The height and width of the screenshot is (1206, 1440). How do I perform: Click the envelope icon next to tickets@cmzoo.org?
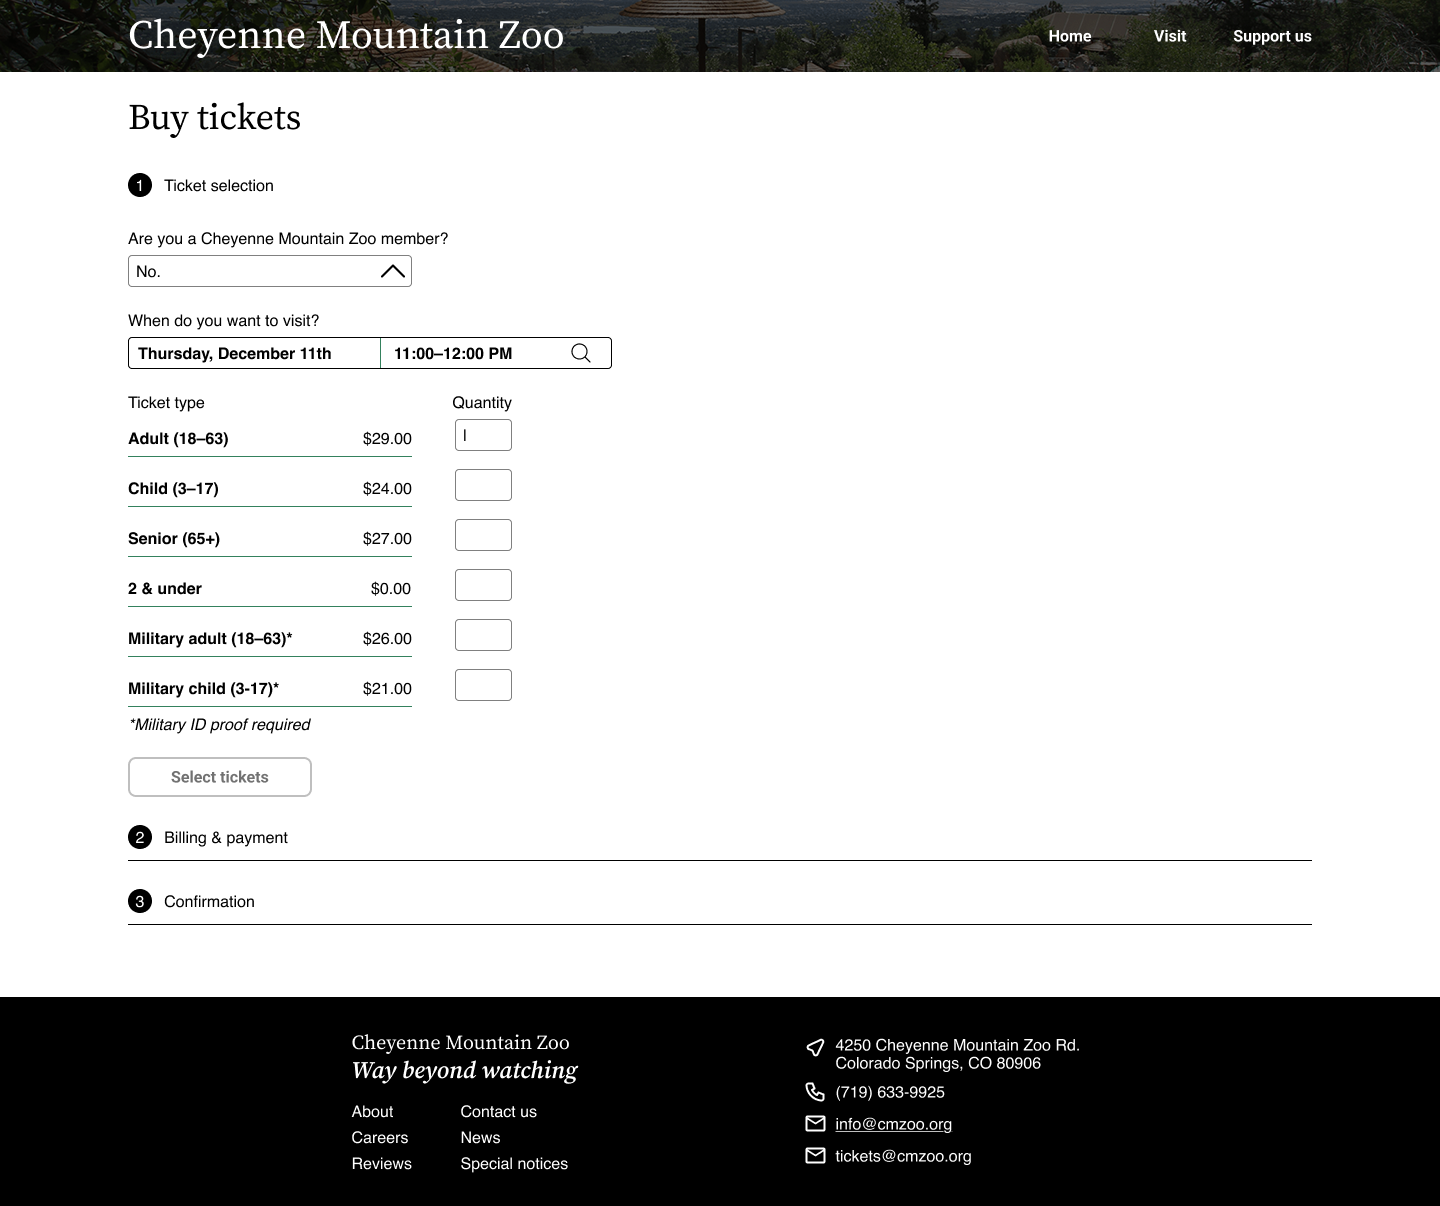pyautogui.click(x=815, y=1155)
